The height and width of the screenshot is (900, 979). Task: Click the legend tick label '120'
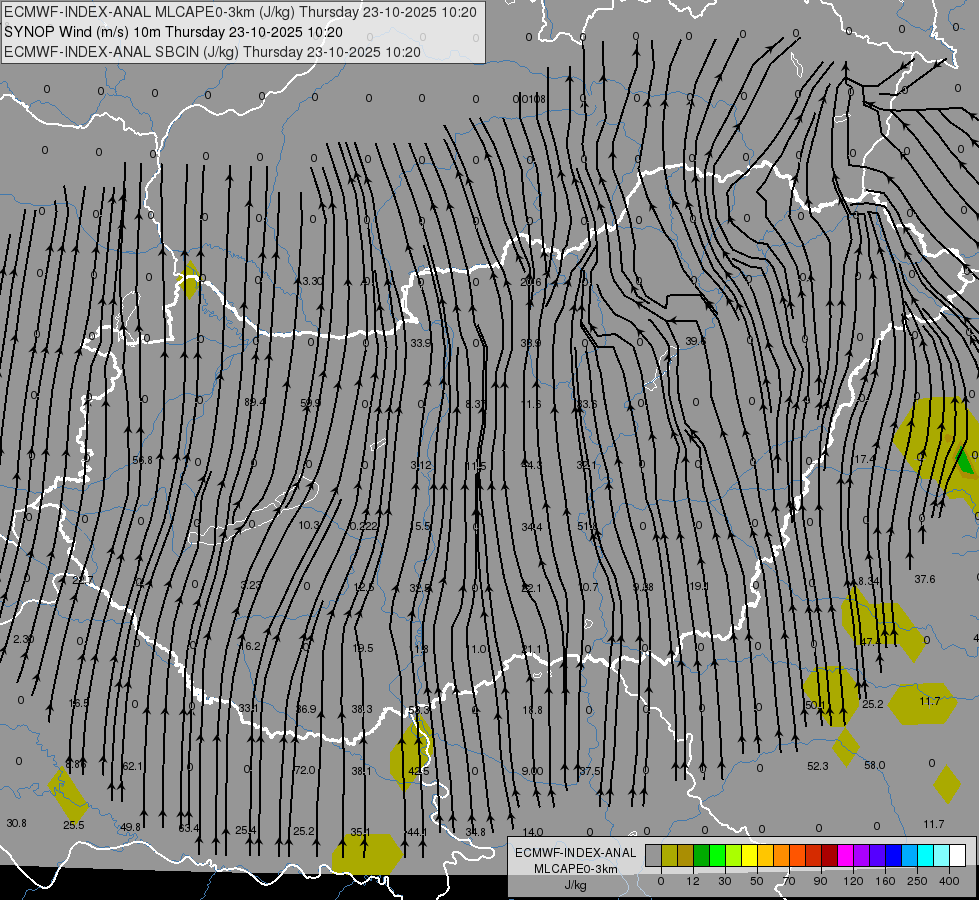(854, 881)
